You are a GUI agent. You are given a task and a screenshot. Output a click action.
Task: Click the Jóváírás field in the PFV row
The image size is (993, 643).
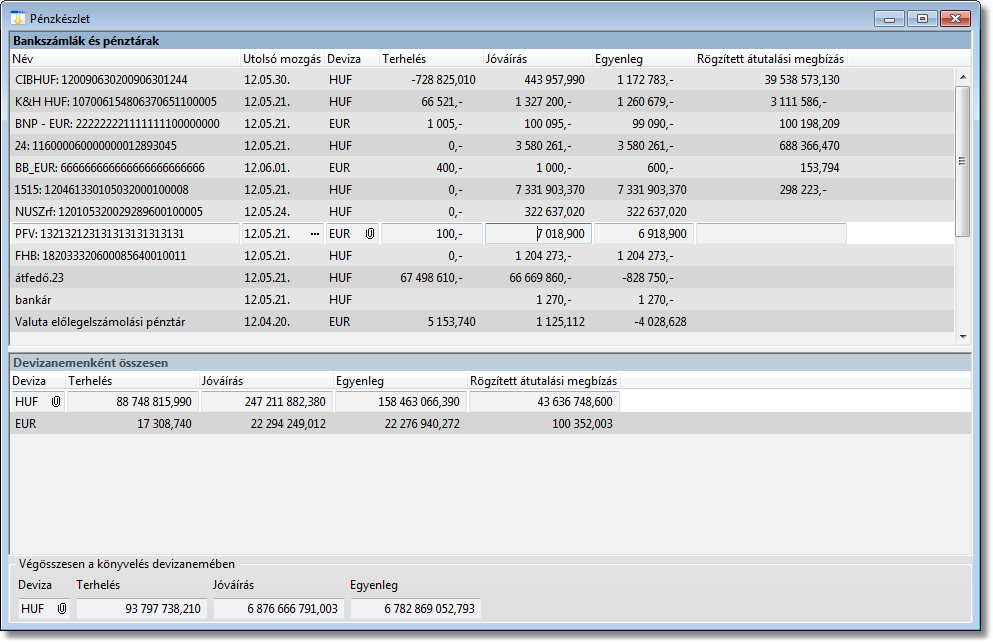[538, 233]
